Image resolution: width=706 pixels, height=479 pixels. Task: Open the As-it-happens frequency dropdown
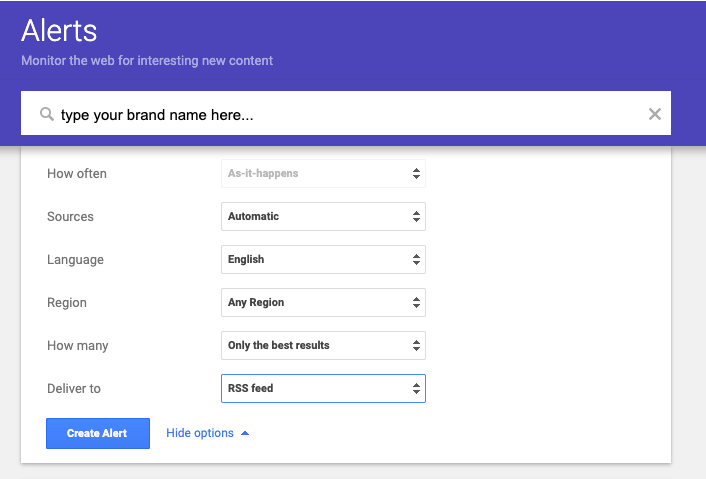point(322,173)
